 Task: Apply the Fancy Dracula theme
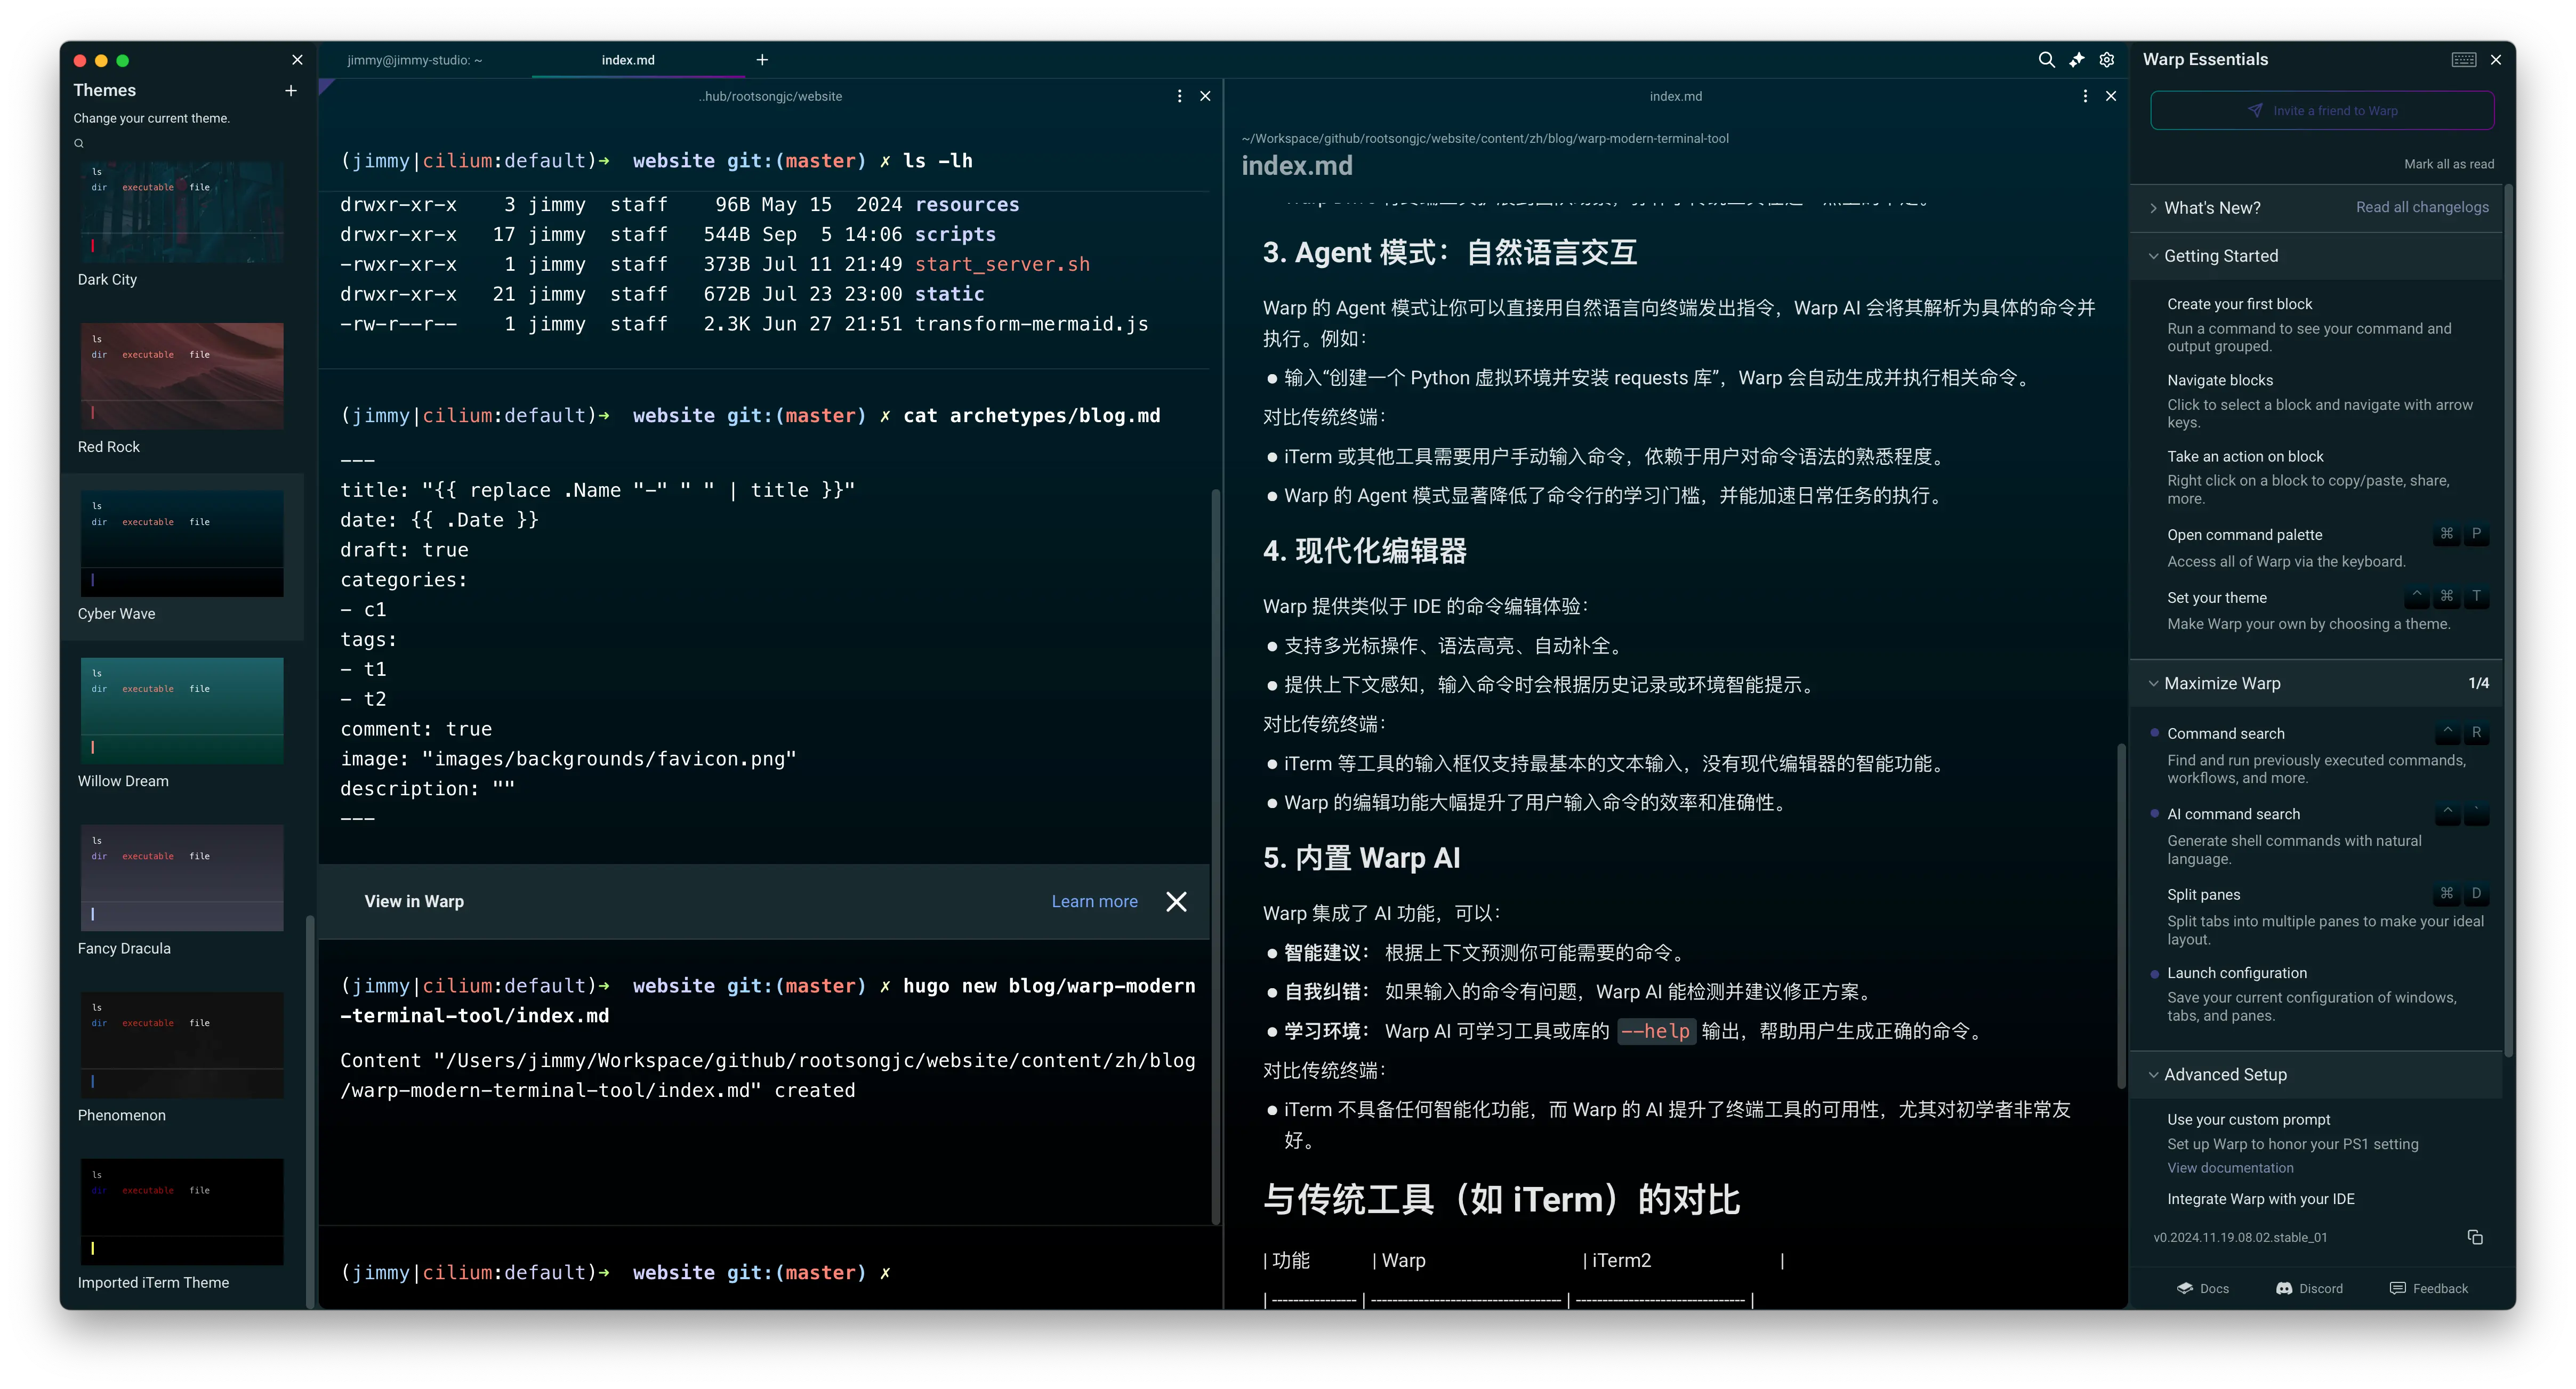click(x=182, y=877)
